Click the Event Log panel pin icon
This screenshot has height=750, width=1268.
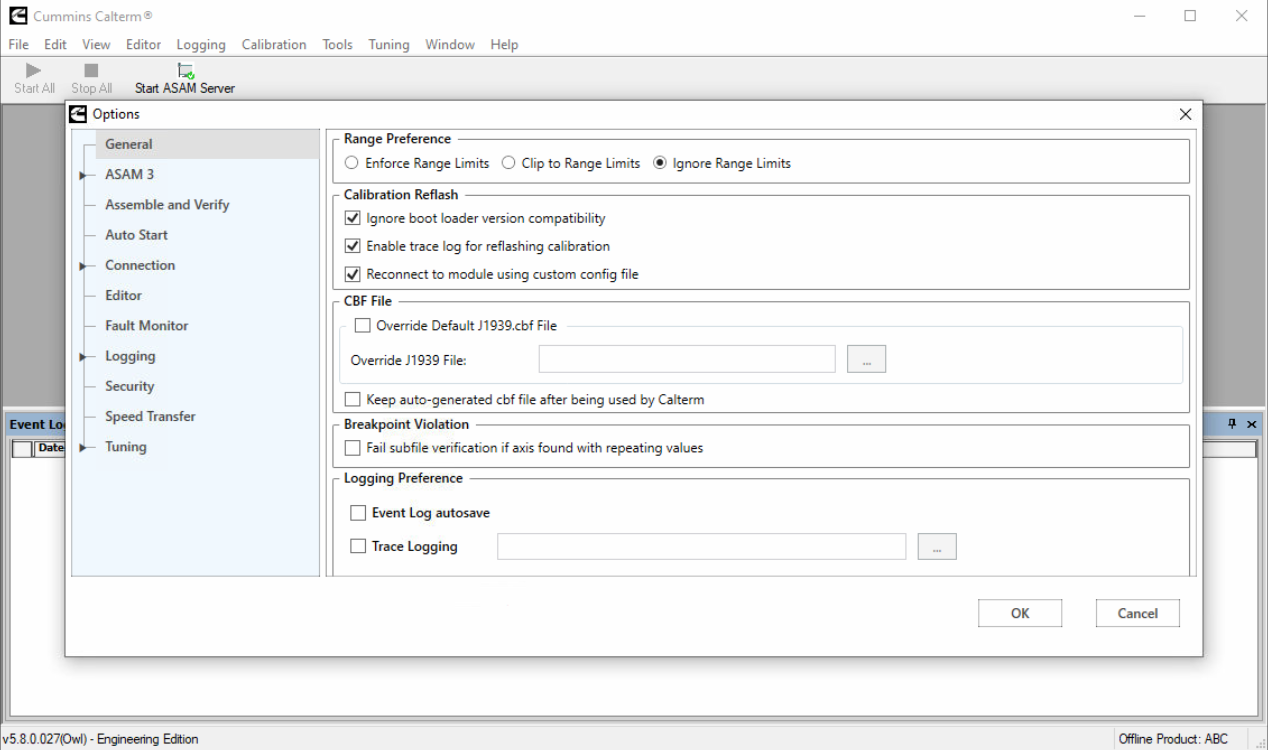[x=1232, y=424]
